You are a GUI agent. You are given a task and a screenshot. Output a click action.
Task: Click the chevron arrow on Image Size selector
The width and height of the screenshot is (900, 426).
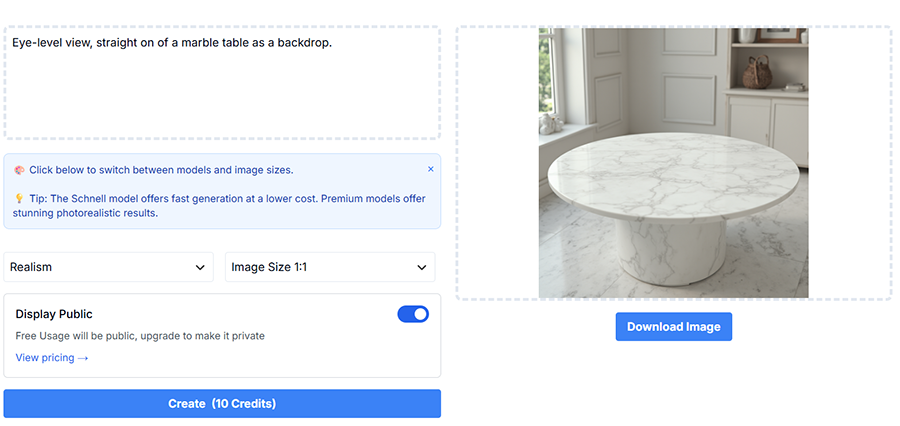[x=421, y=268]
